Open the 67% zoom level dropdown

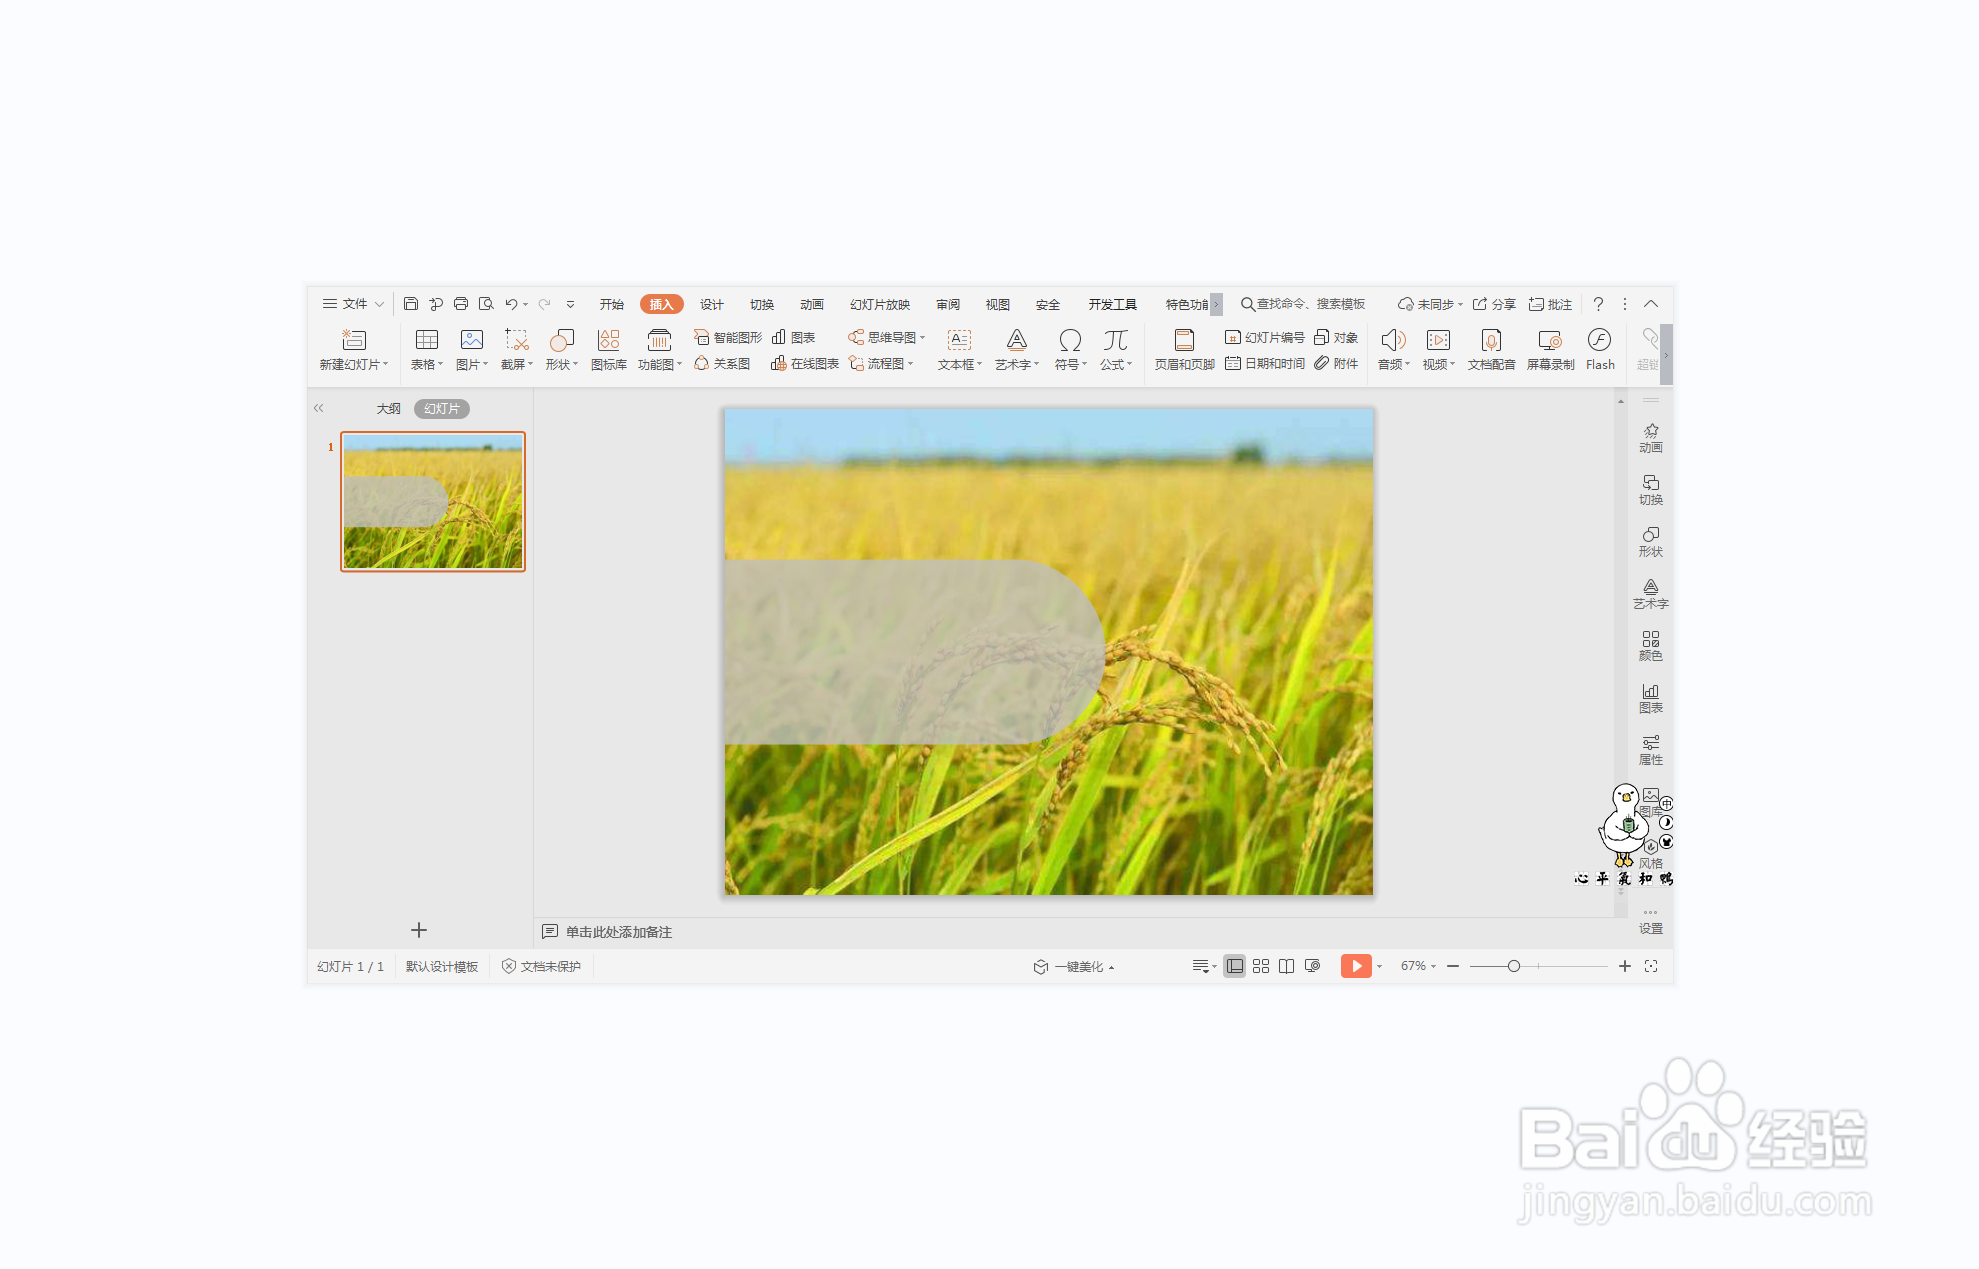1418,966
